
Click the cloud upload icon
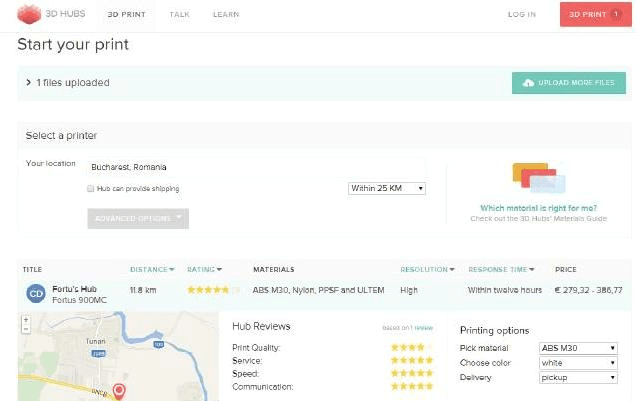click(528, 83)
